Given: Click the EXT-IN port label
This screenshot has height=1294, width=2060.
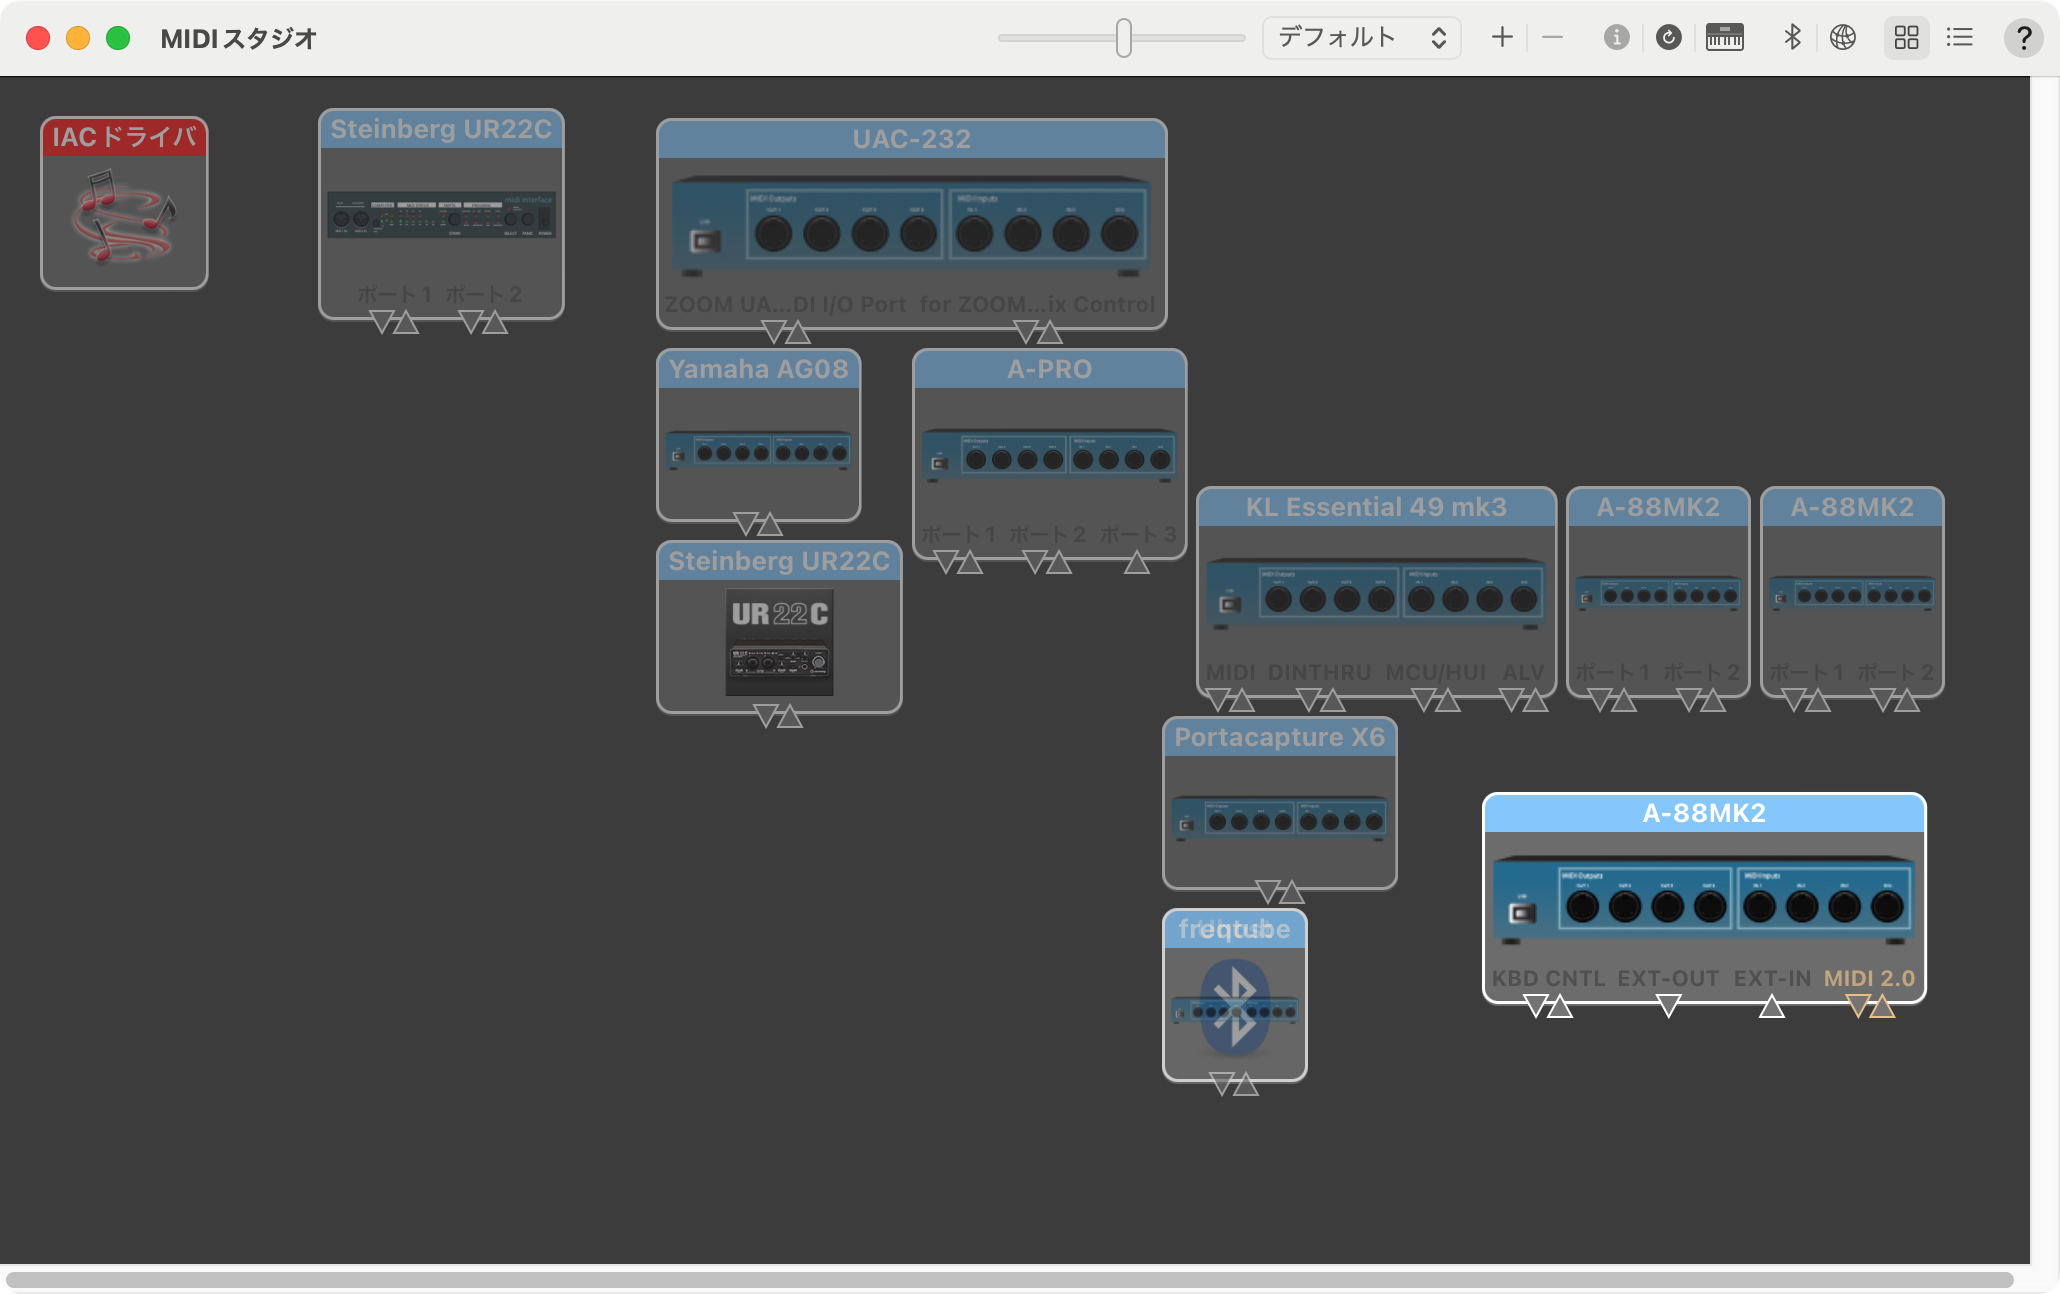Looking at the screenshot, I should [1772, 978].
